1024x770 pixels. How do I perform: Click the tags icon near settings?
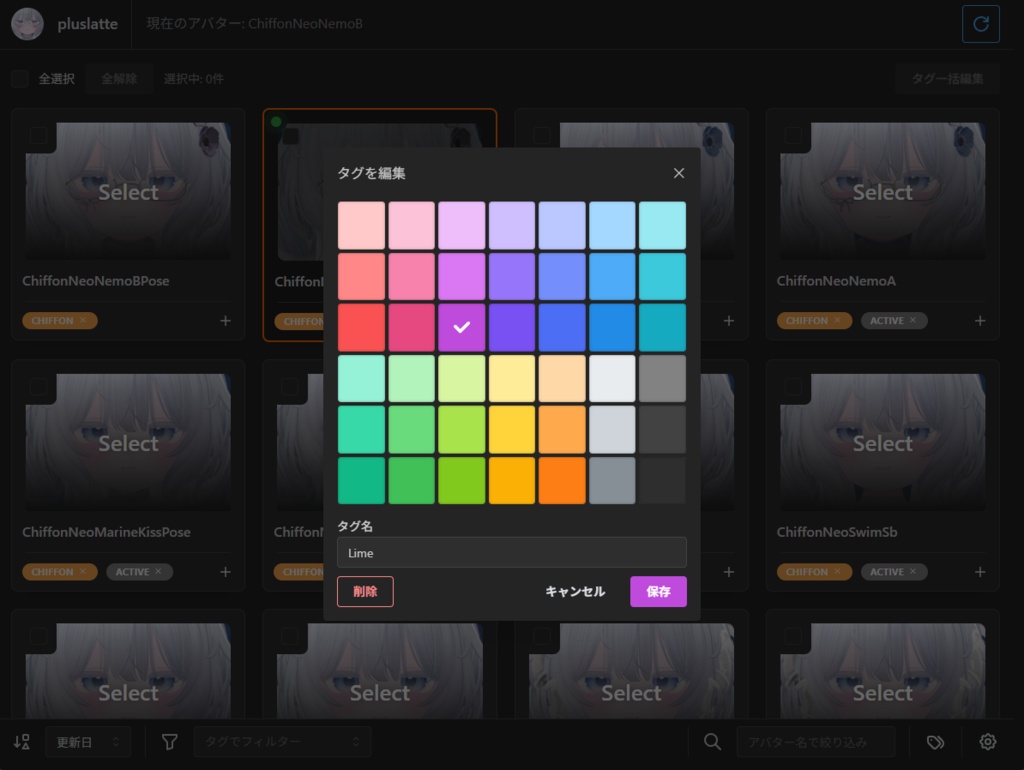pyautogui.click(x=936, y=741)
